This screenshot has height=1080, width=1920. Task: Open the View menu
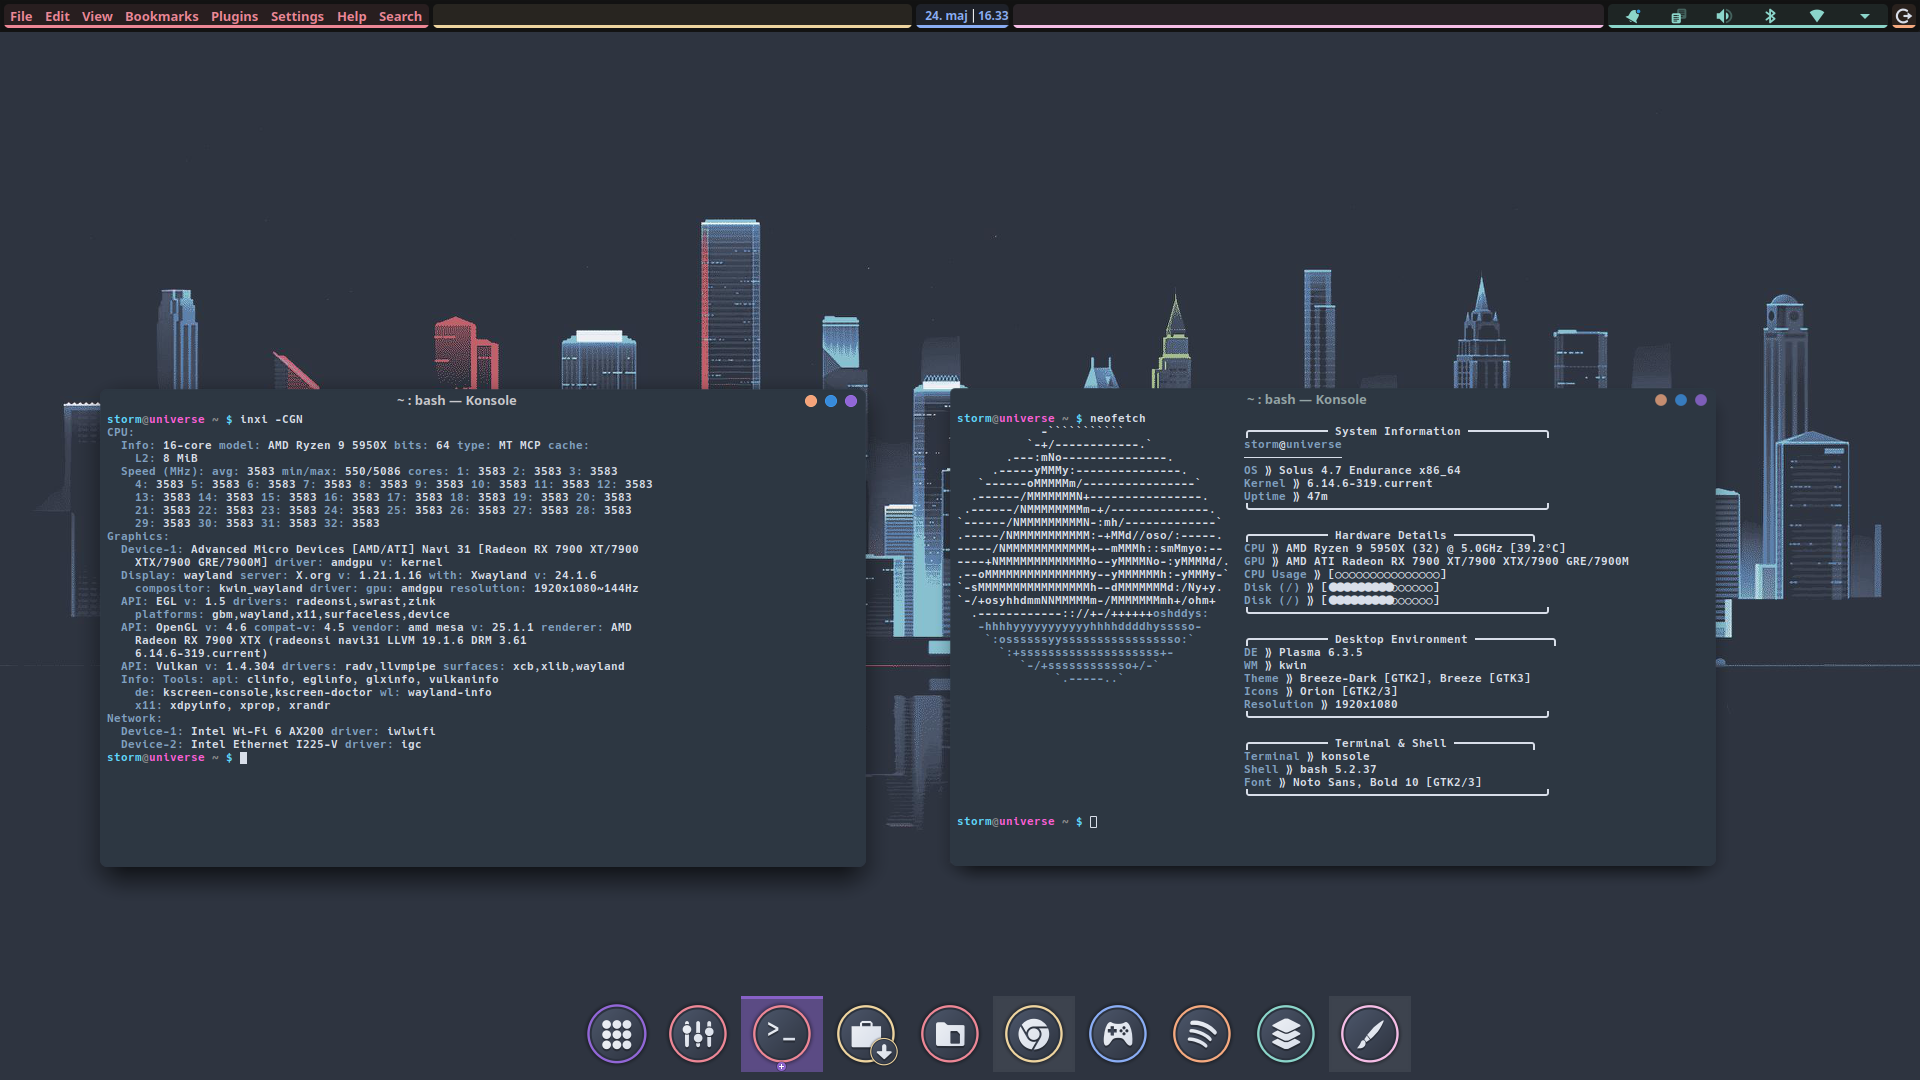coord(97,16)
